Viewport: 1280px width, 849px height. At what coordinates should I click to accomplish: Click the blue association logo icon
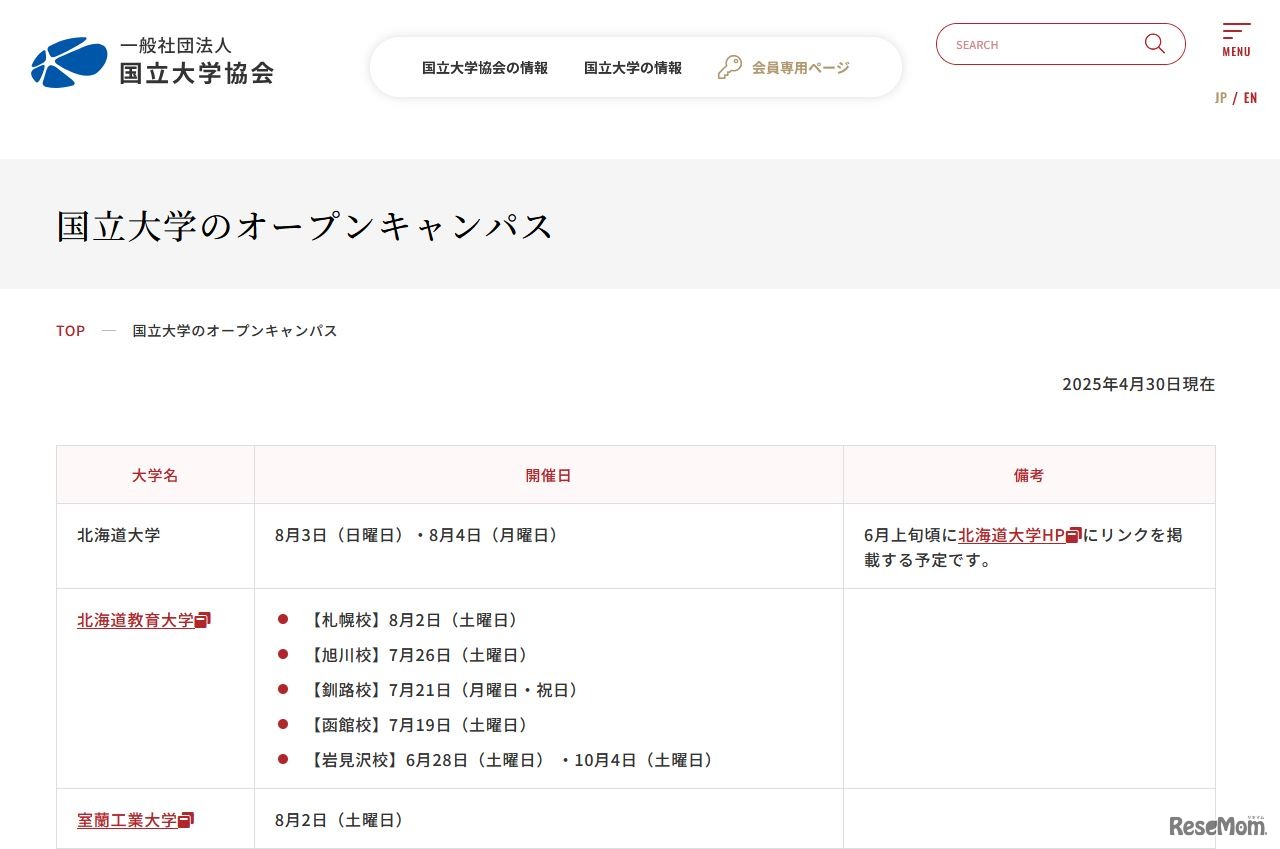coord(69,62)
